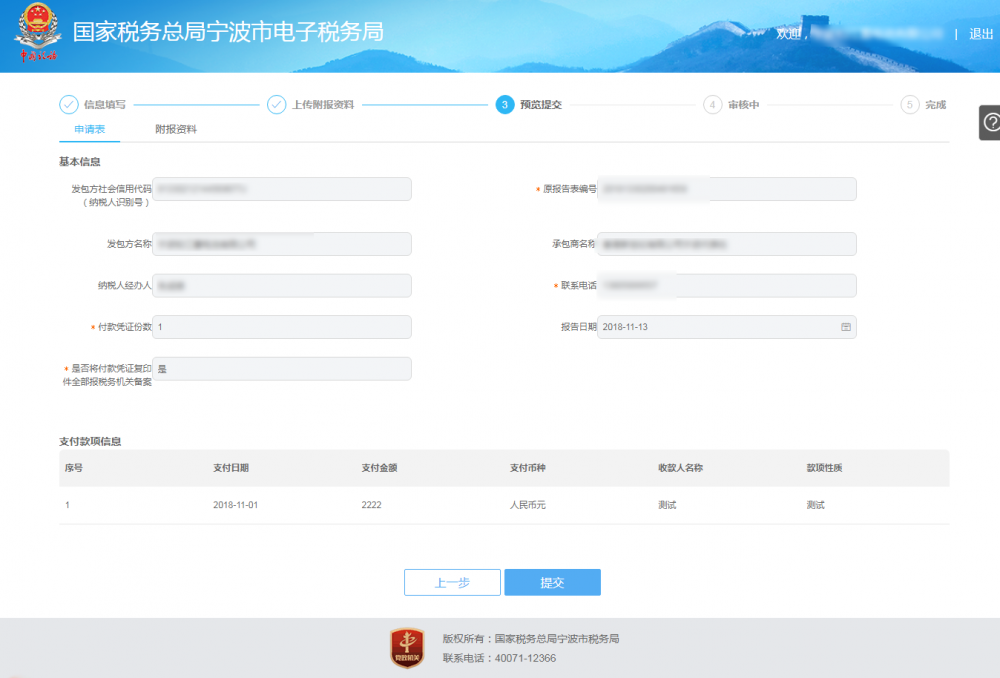Click the circle 5 on 完成 step
The height and width of the screenshot is (678, 1000).
coord(906,103)
